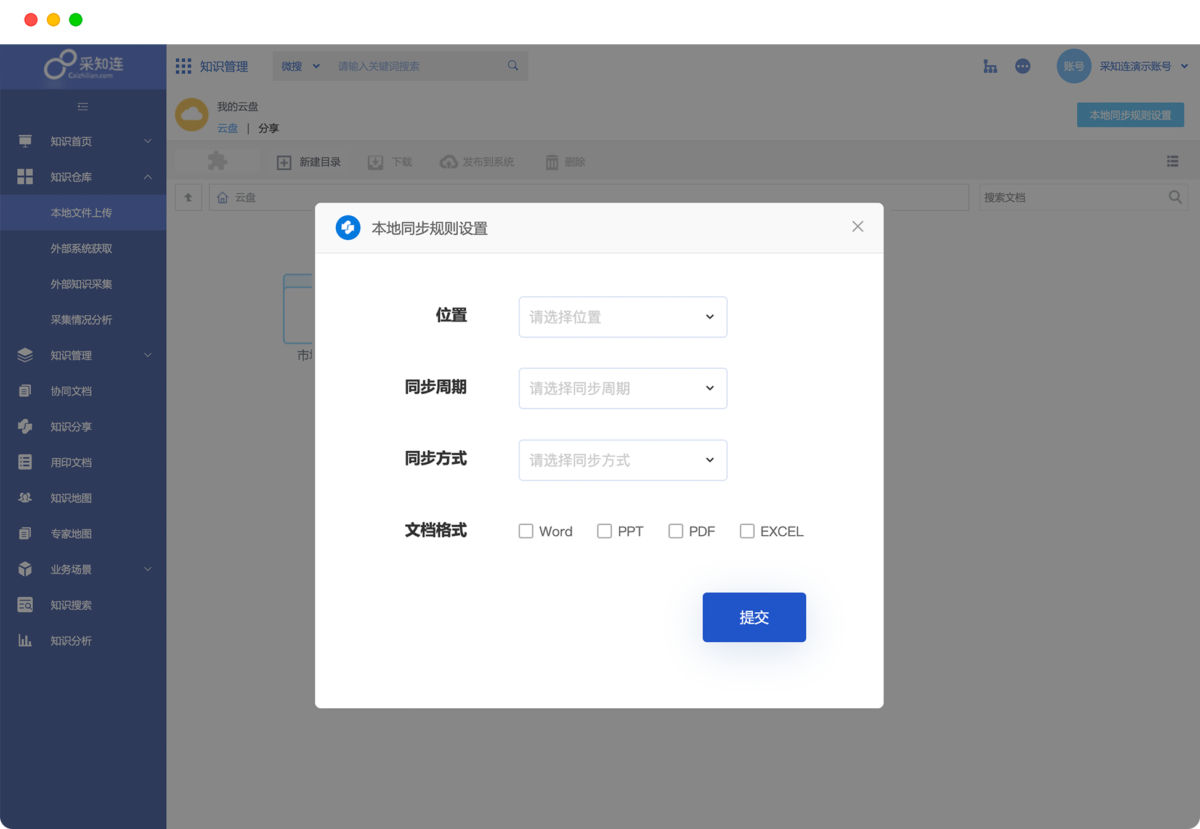Click 删除 in the toolbar
The width and height of the screenshot is (1200, 829).
565,162
